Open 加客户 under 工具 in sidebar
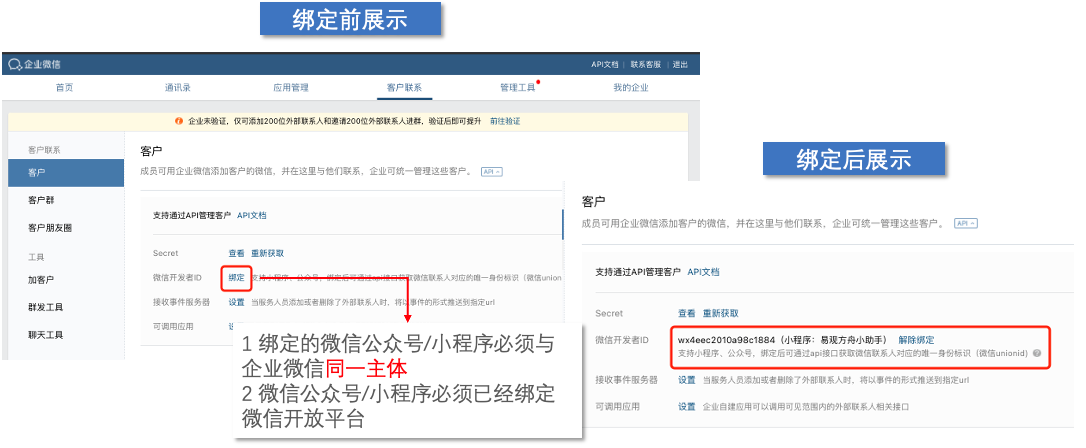This screenshot has height=448, width=1086. click(42, 280)
